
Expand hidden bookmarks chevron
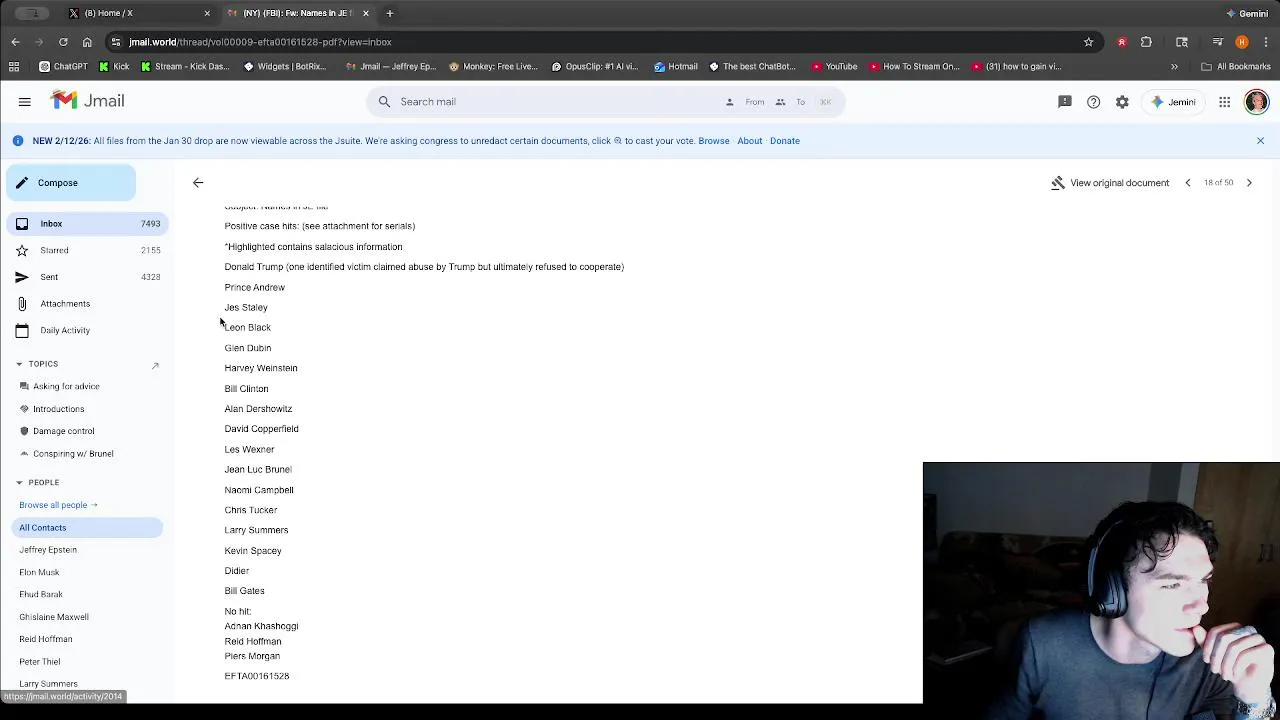point(1174,67)
